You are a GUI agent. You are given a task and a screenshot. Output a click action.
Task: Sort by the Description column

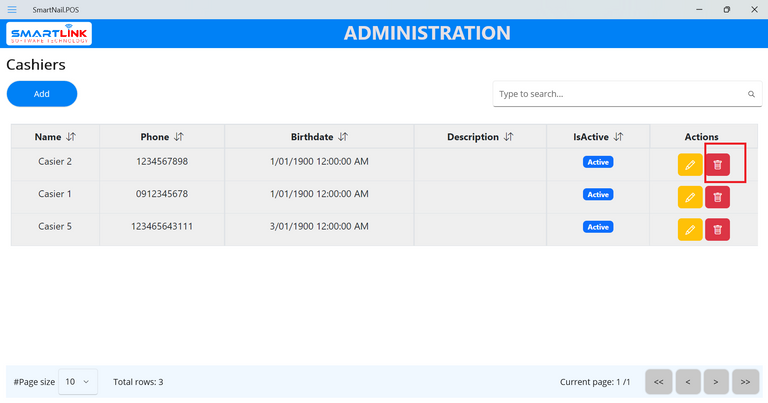[508, 137]
